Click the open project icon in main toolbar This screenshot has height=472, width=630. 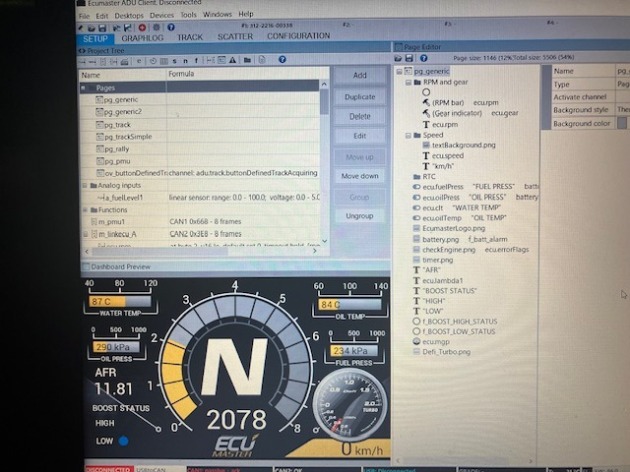point(92,28)
